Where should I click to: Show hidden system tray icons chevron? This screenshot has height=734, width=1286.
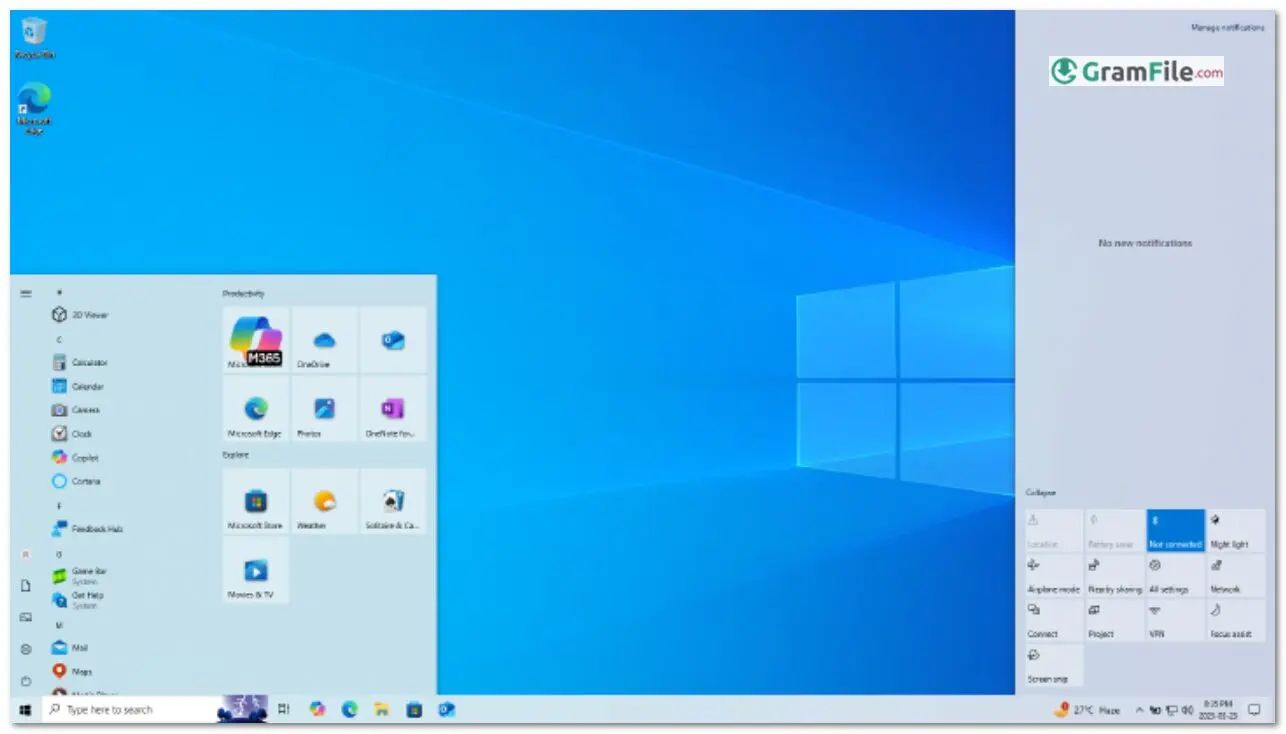coord(1137,710)
